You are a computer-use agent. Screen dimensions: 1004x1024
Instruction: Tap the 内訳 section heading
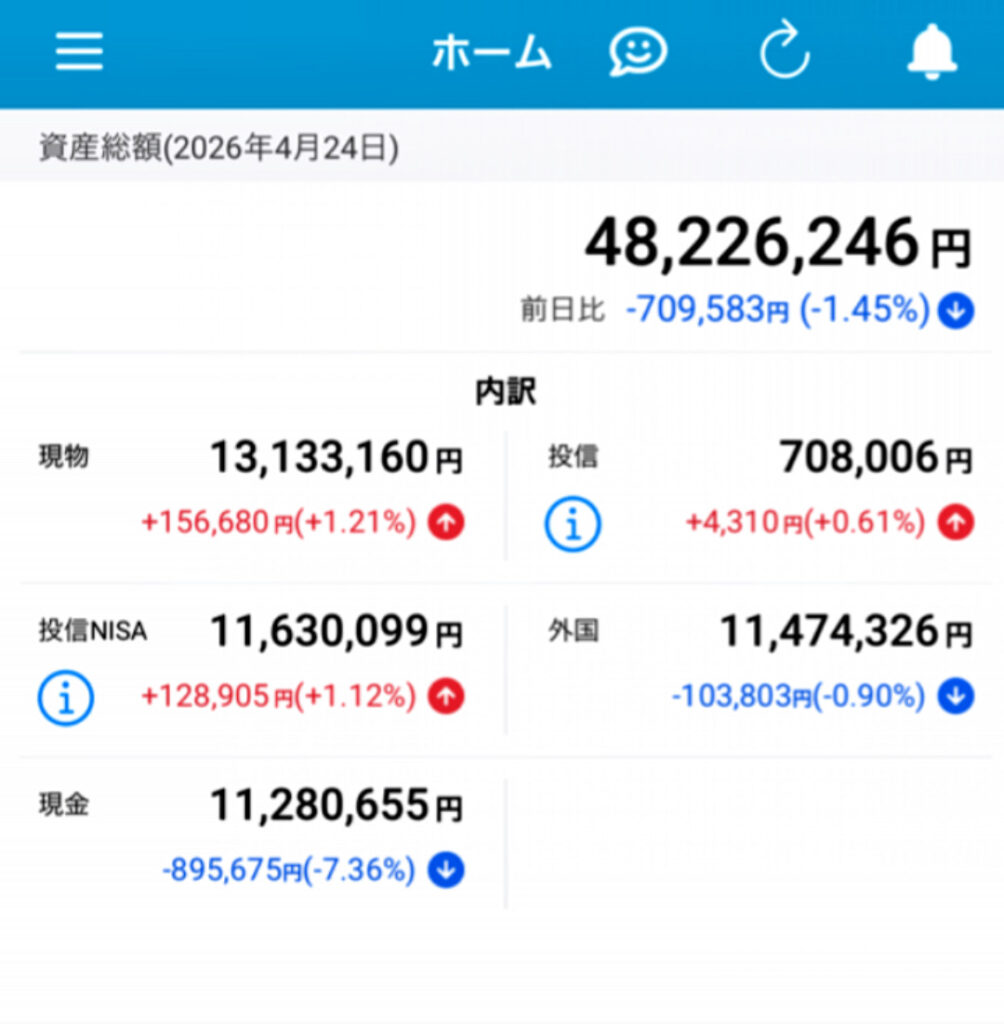click(505, 393)
